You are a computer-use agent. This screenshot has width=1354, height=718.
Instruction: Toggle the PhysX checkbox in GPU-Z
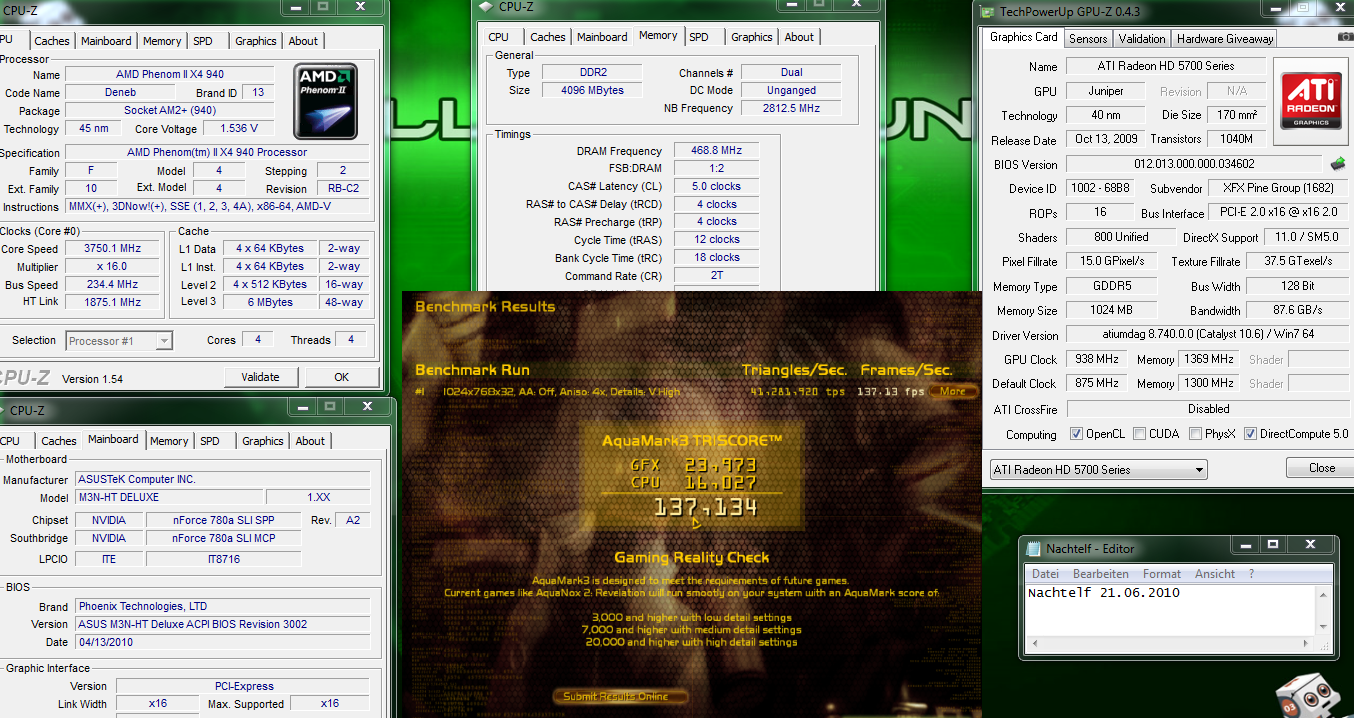(1196, 434)
